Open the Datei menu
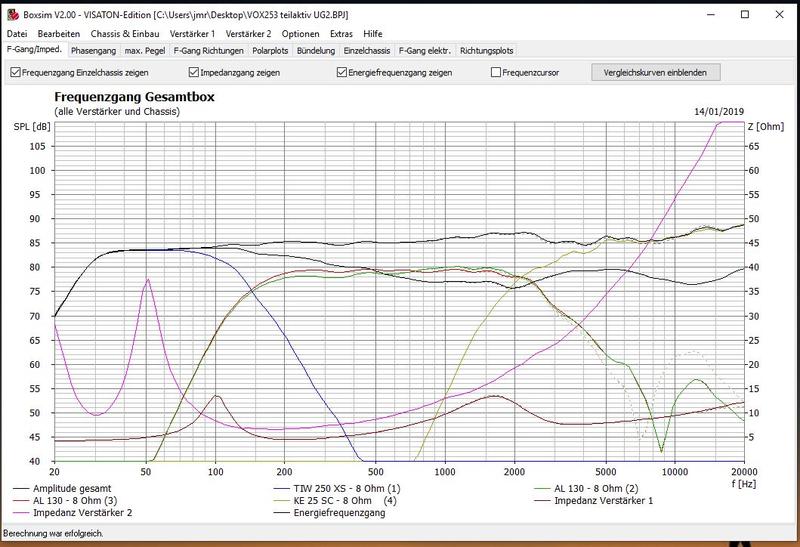 pyautogui.click(x=17, y=33)
